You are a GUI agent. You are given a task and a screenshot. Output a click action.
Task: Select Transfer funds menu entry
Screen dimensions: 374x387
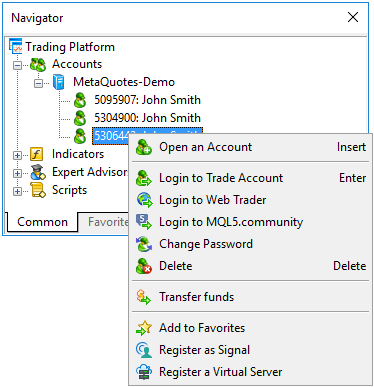(x=250, y=297)
